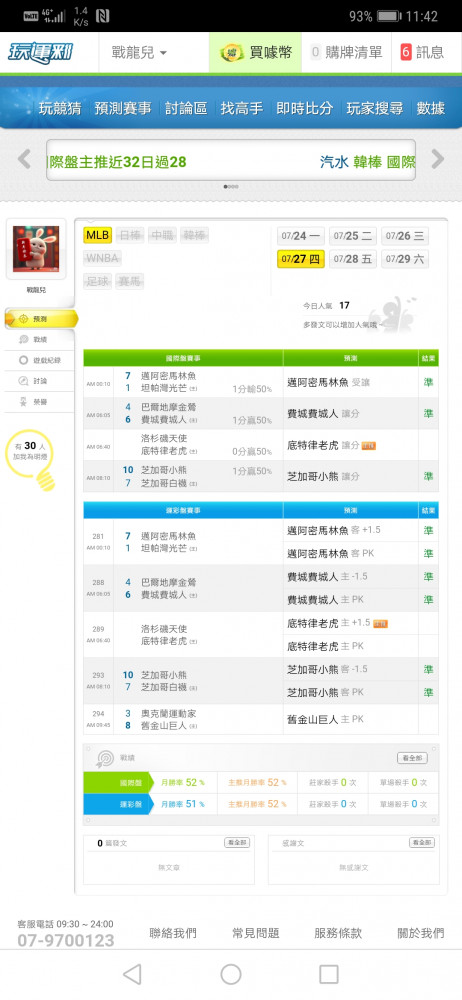Open 討論 in the left sidebar
The height and width of the screenshot is (1000, 462).
tap(40, 381)
